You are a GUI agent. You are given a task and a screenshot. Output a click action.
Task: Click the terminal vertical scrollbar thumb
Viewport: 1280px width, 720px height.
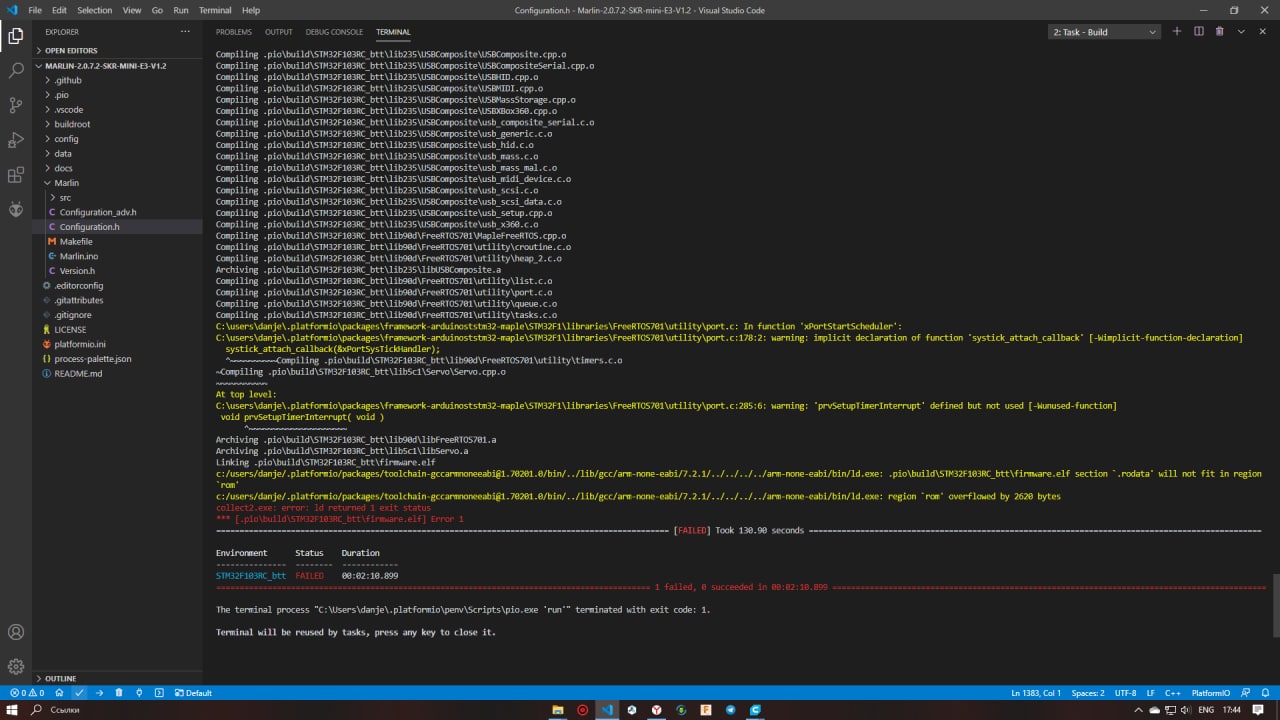coord(1275,605)
